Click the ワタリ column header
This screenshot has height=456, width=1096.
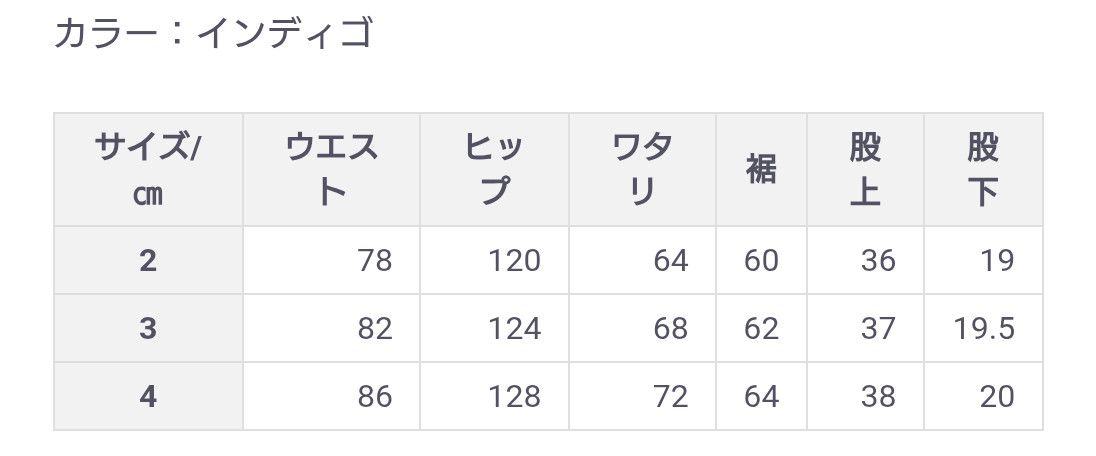642,169
